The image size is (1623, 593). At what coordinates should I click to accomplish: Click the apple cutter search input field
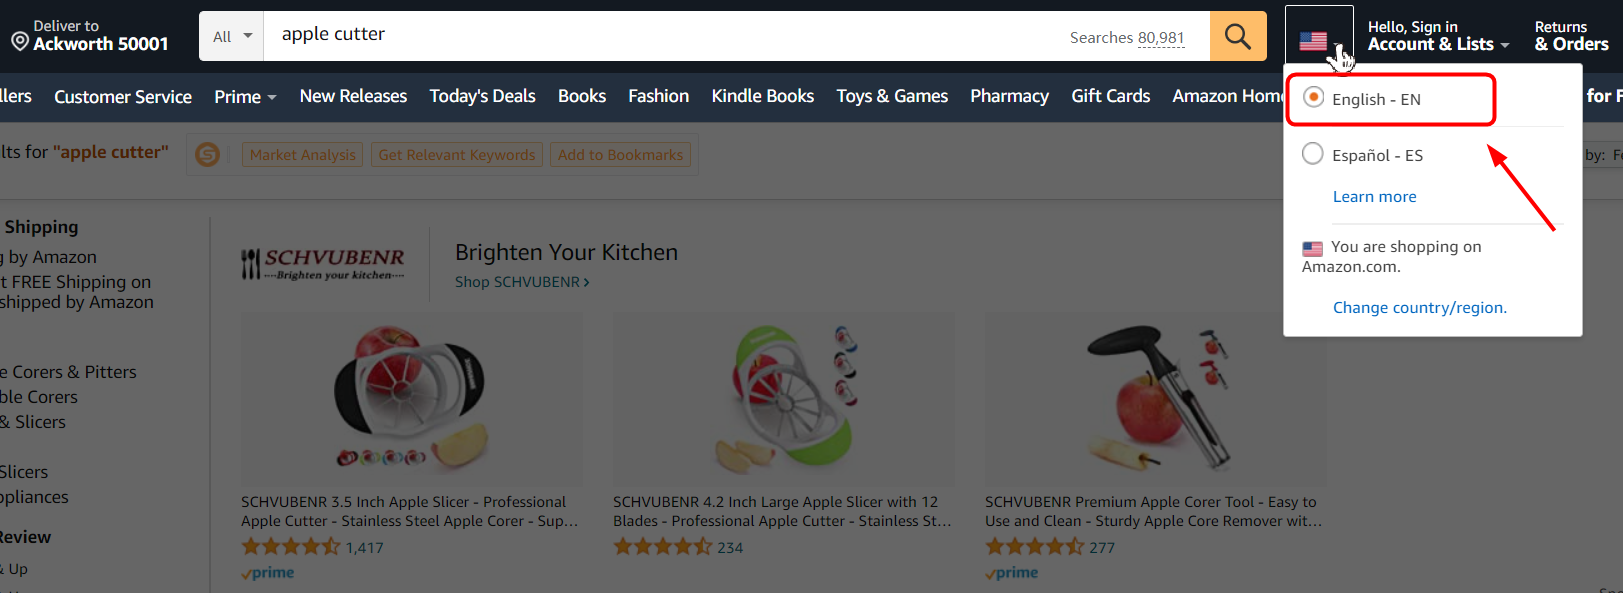pyautogui.click(x=660, y=35)
